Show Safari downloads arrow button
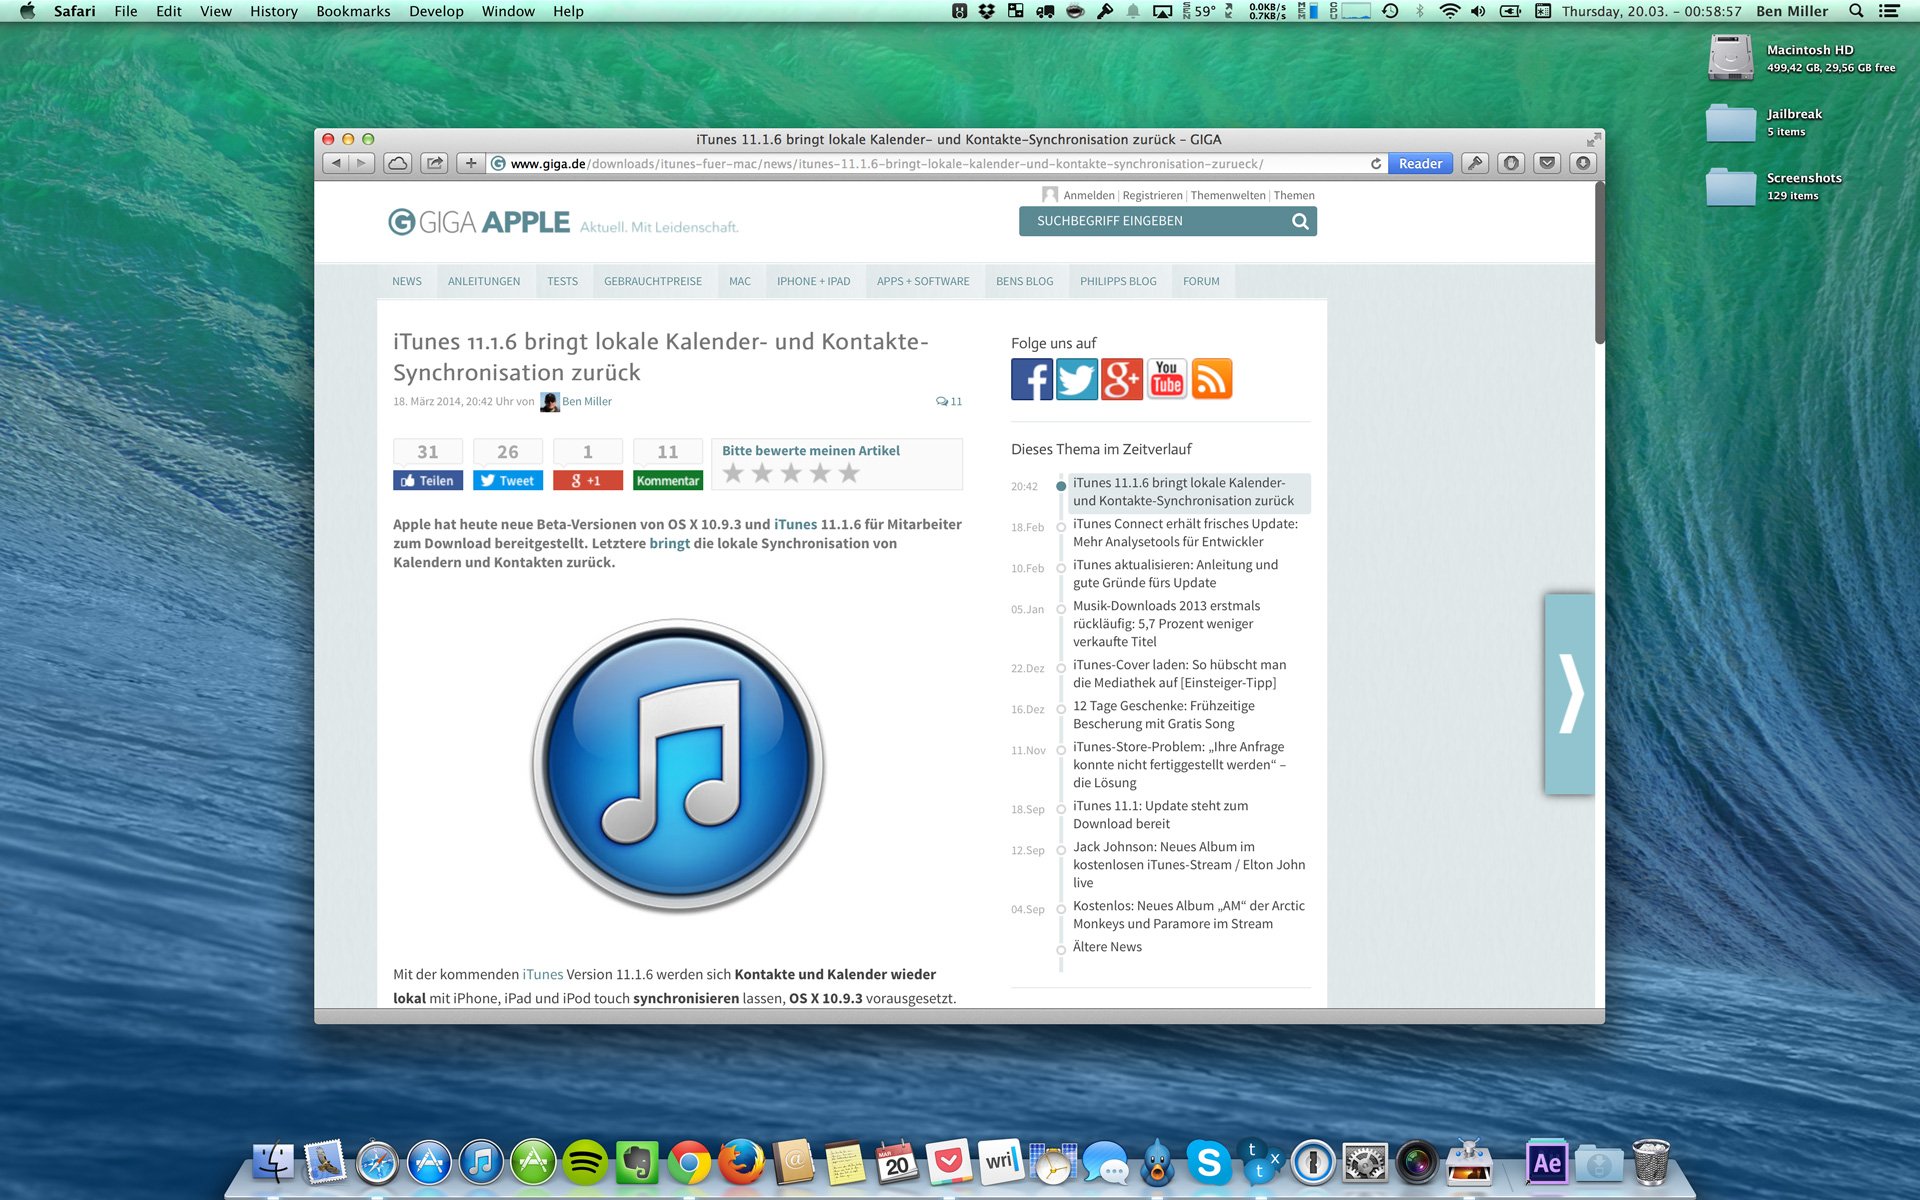Image resolution: width=1920 pixels, height=1200 pixels. click(x=1583, y=163)
